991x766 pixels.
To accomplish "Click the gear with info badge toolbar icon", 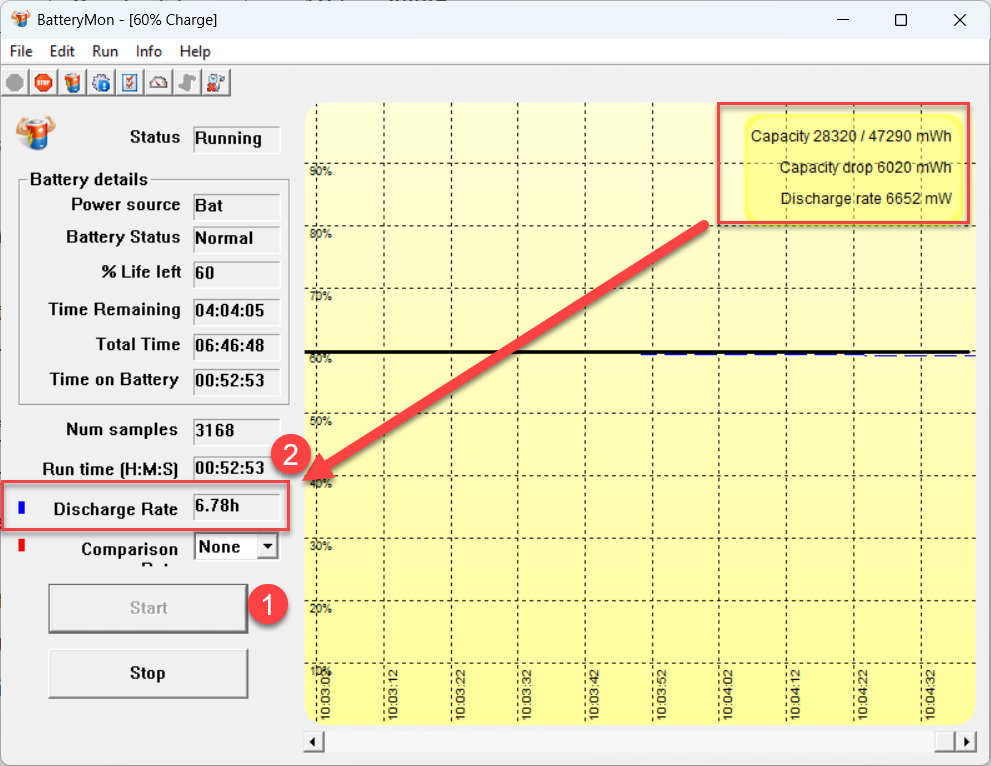I will (x=101, y=83).
